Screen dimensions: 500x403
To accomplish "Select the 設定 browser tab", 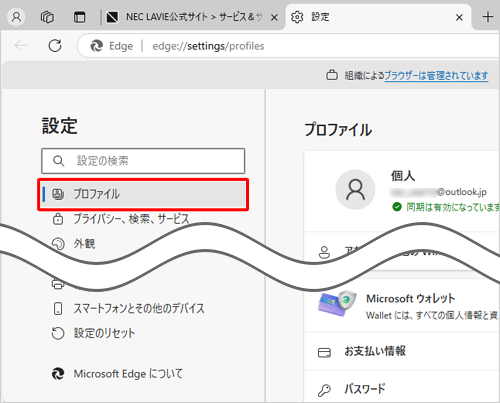I will tap(378, 17).
